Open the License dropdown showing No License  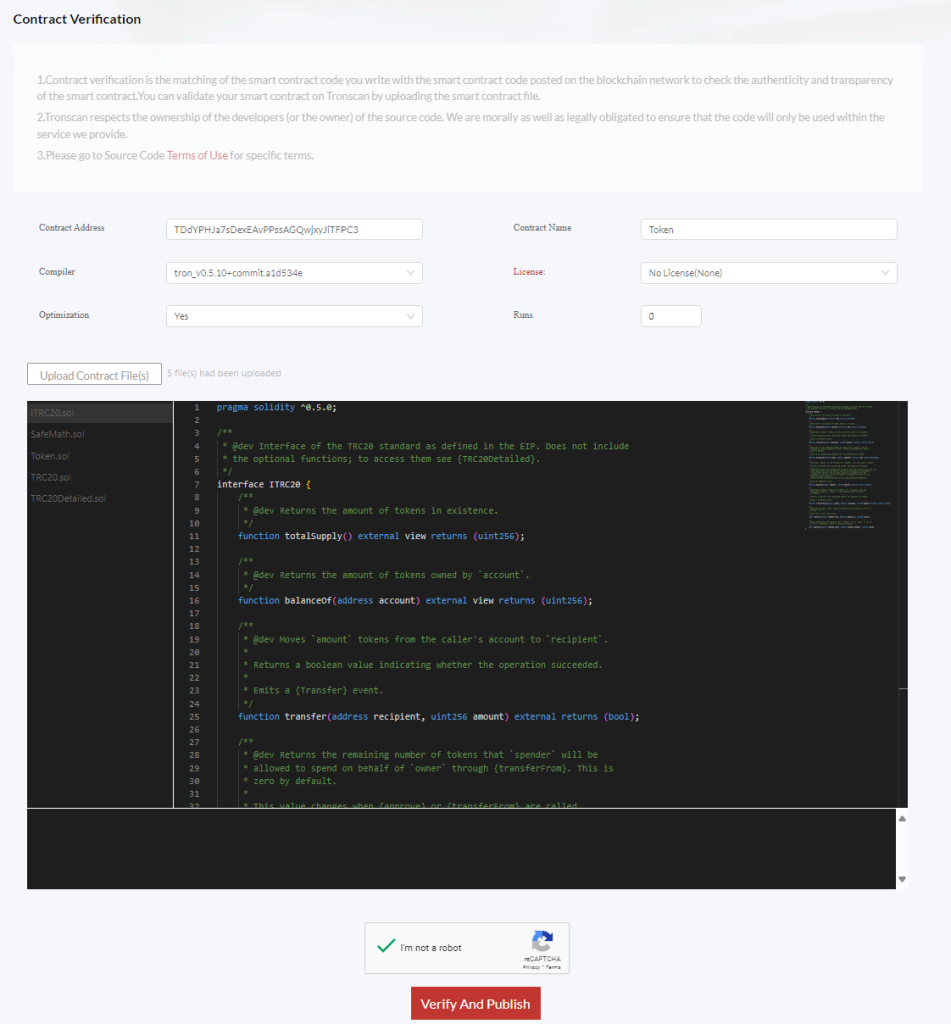pos(769,273)
